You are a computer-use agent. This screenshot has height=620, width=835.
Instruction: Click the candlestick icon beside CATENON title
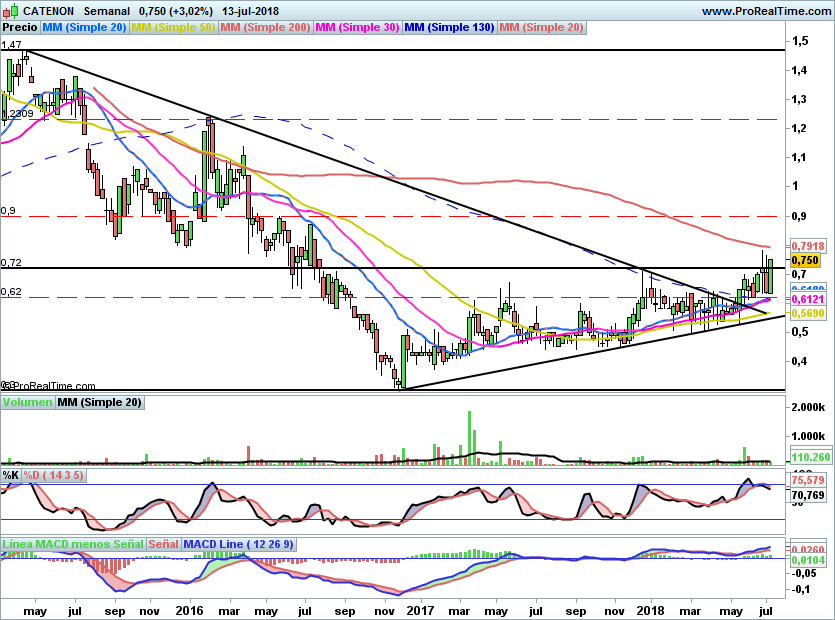click(x=11, y=11)
